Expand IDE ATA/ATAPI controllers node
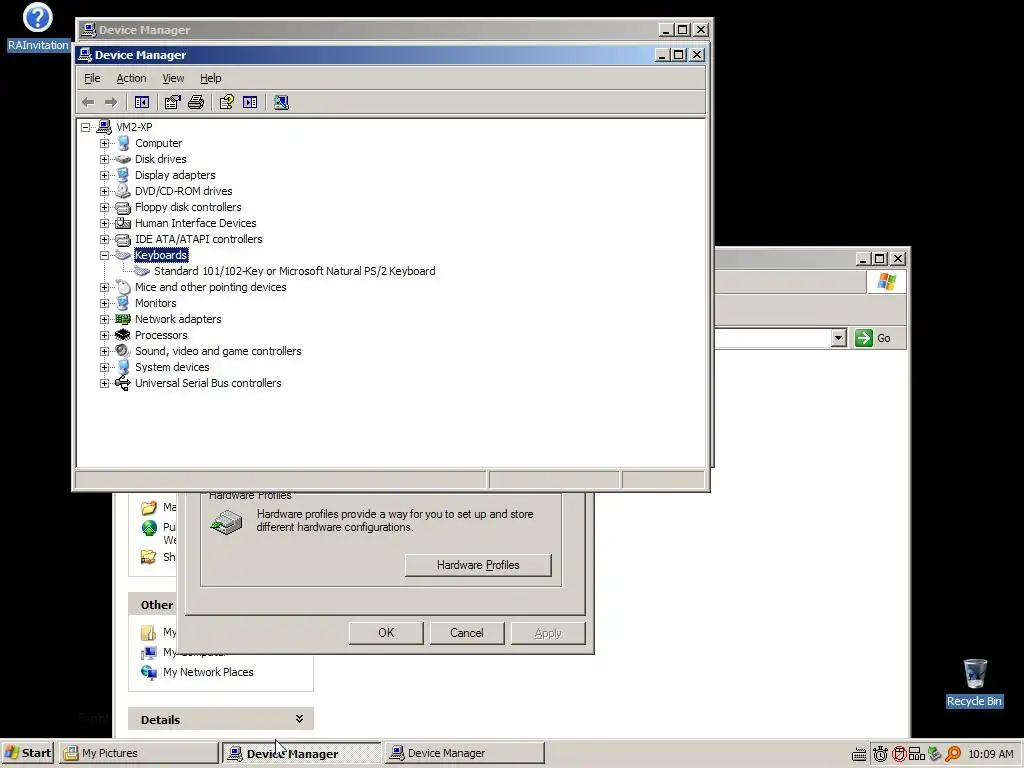Image resolution: width=1024 pixels, height=768 pixels. (104, 239)
